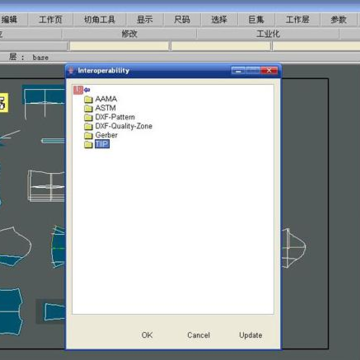360x360 pixels.
Task: Click the Cancel button
Action: 199,335
